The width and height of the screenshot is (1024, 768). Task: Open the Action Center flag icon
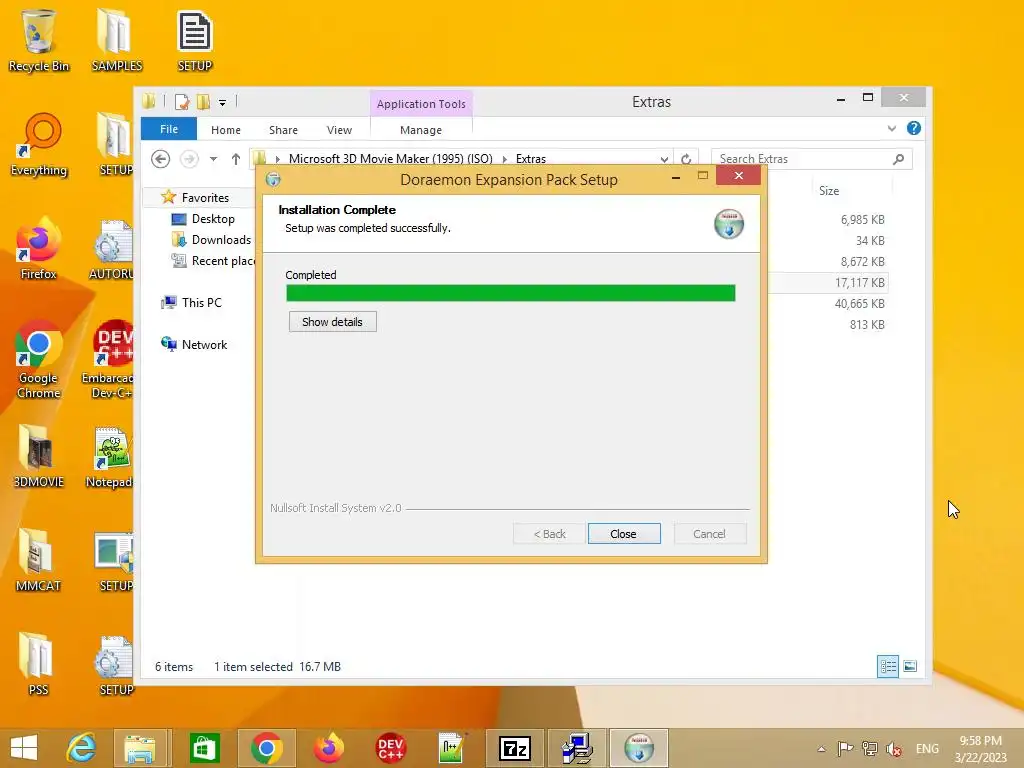[845, 748]
